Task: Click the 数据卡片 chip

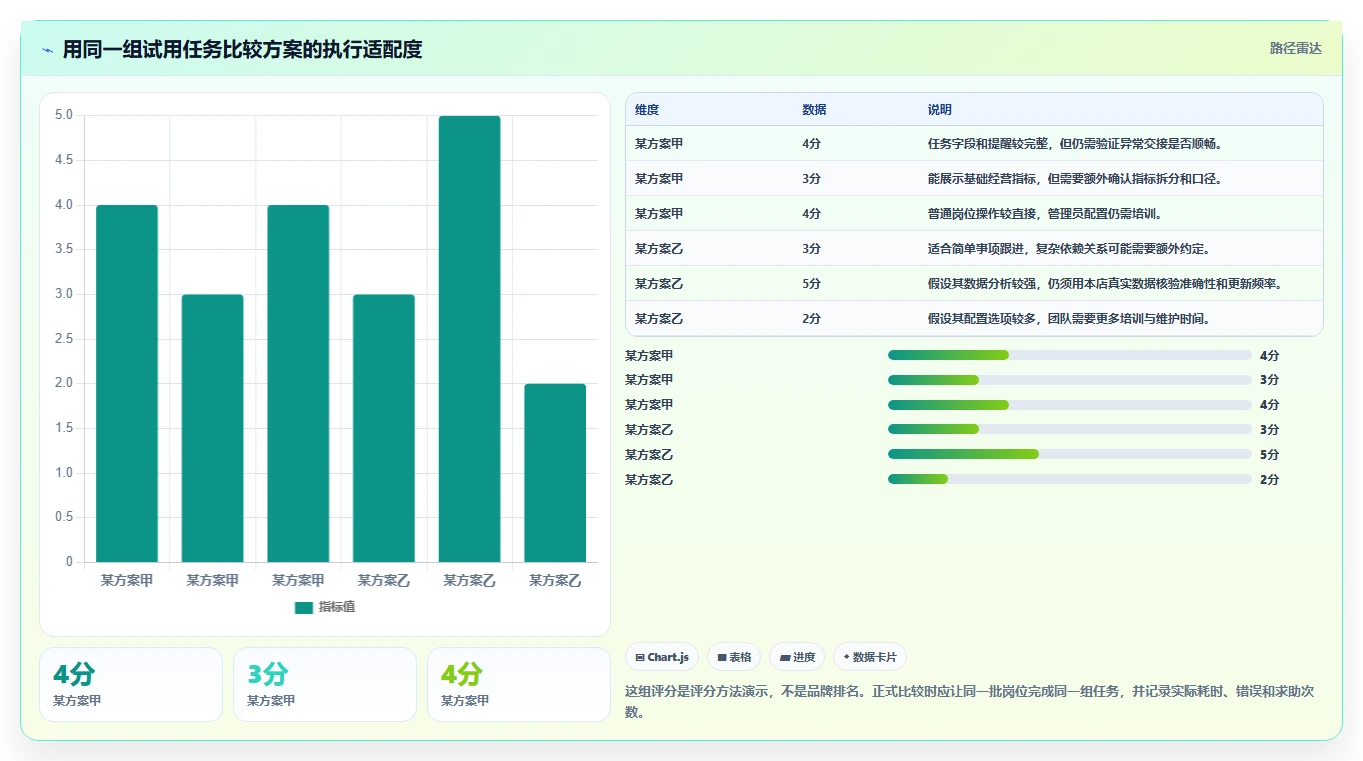Action: 870,657
